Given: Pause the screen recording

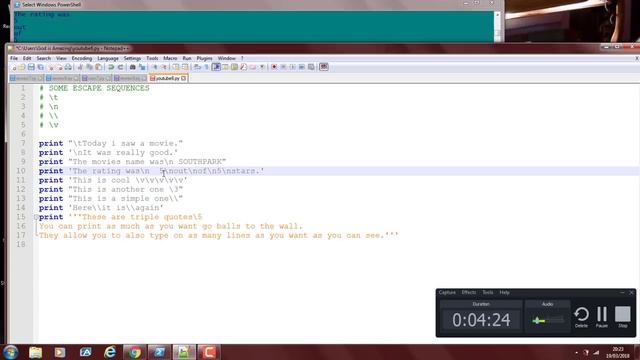Looking at the screenshot, I should [602, 317].
